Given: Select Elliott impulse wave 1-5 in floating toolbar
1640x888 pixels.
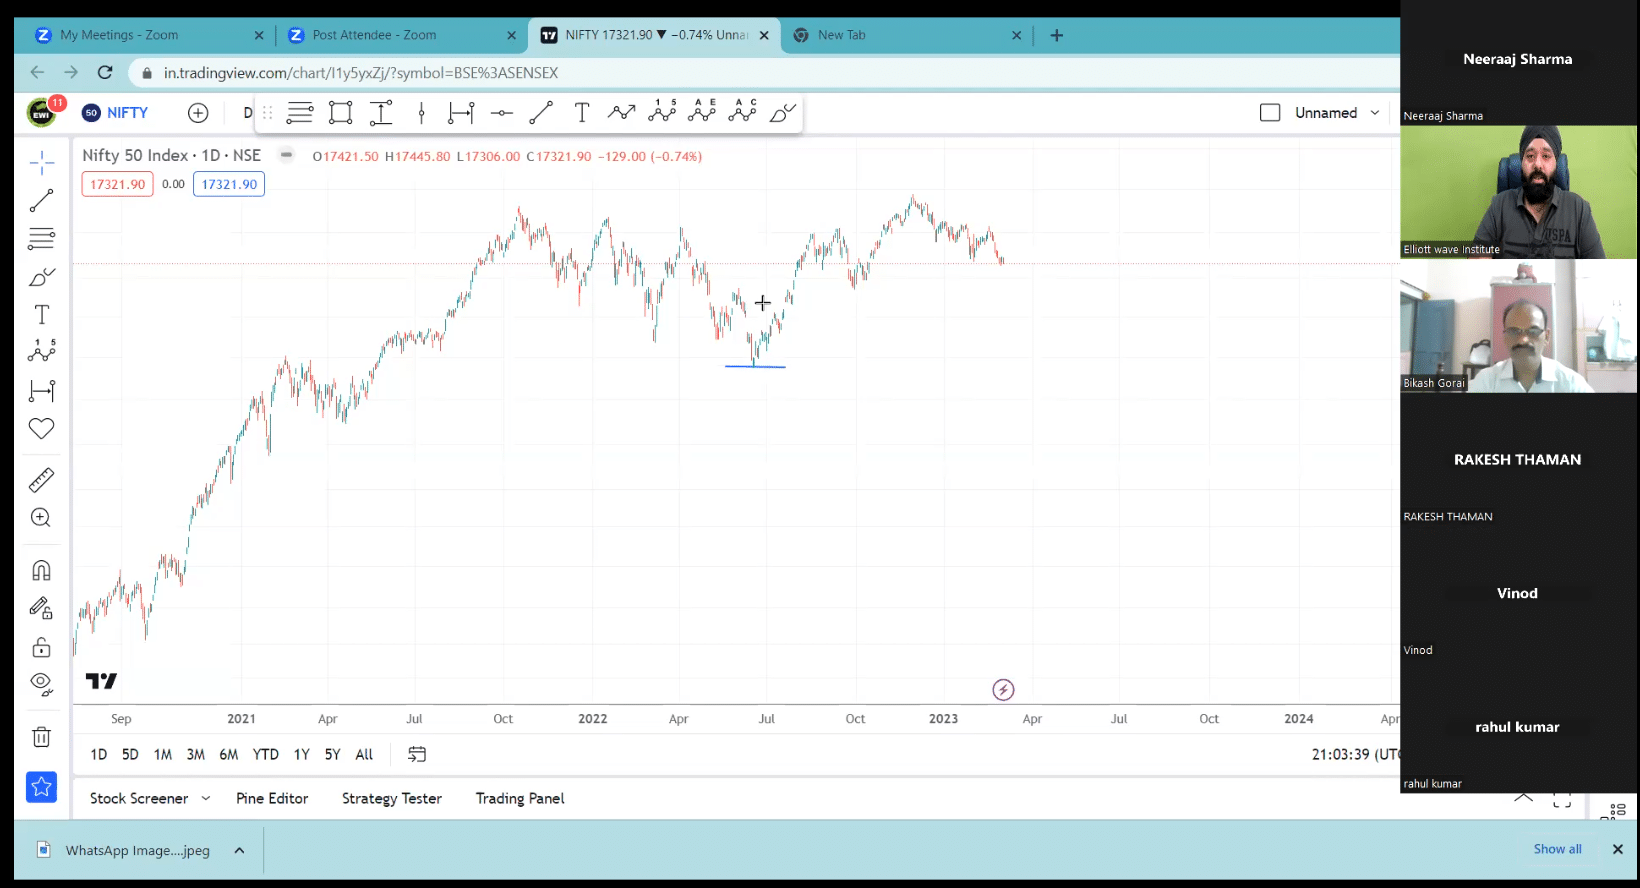Looking at the screenshot, I should (662, 112).
